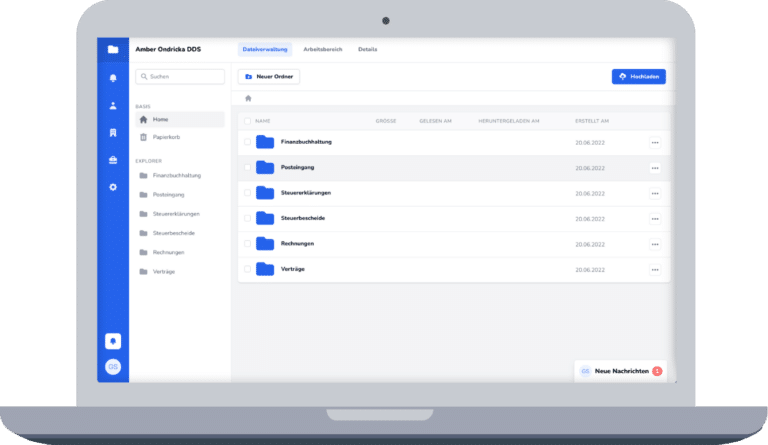Open notifications bell in the sidebar
Screen dimensions: 768x445
(x=113, y=78)
